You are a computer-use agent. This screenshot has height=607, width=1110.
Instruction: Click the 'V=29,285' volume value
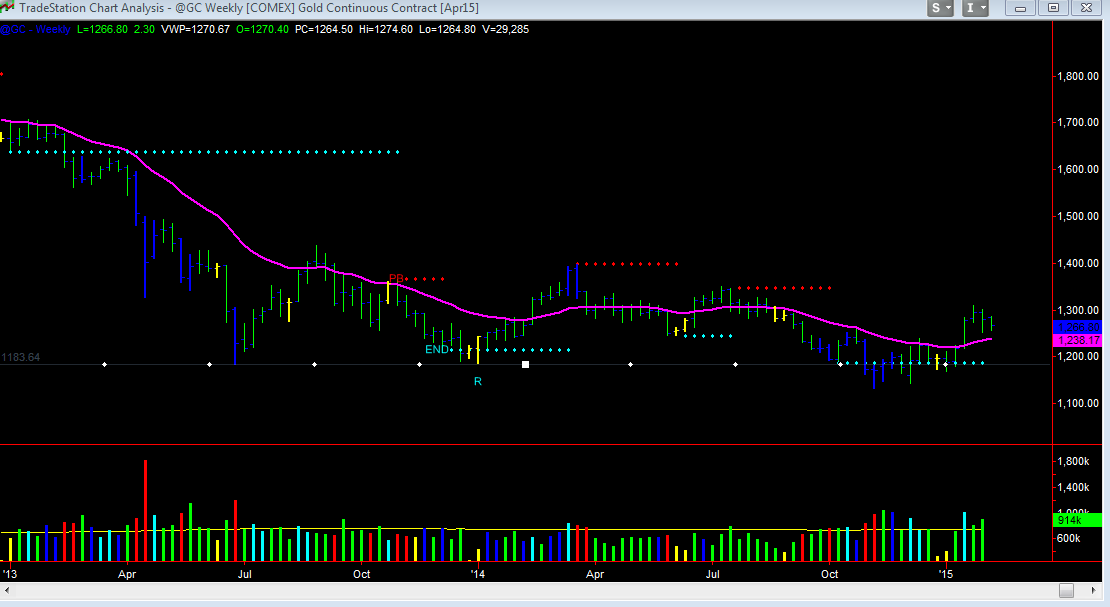tap(505, 29)
